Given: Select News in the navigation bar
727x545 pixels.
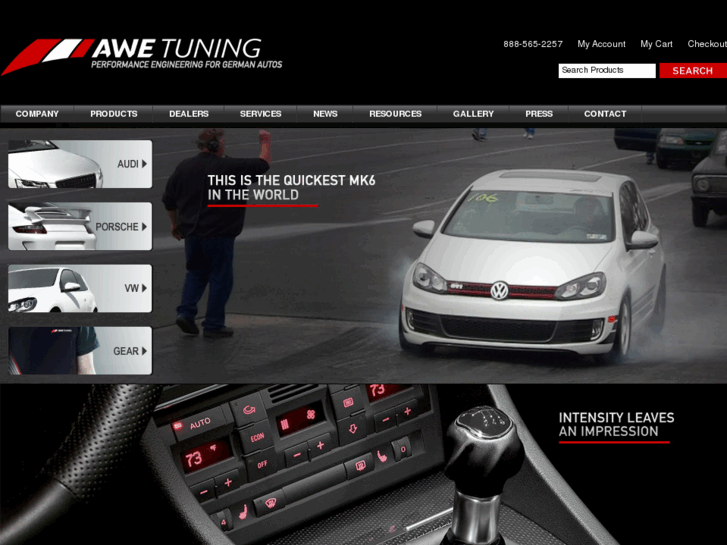Looking at the screenshot, I should [x=325, y=114].
